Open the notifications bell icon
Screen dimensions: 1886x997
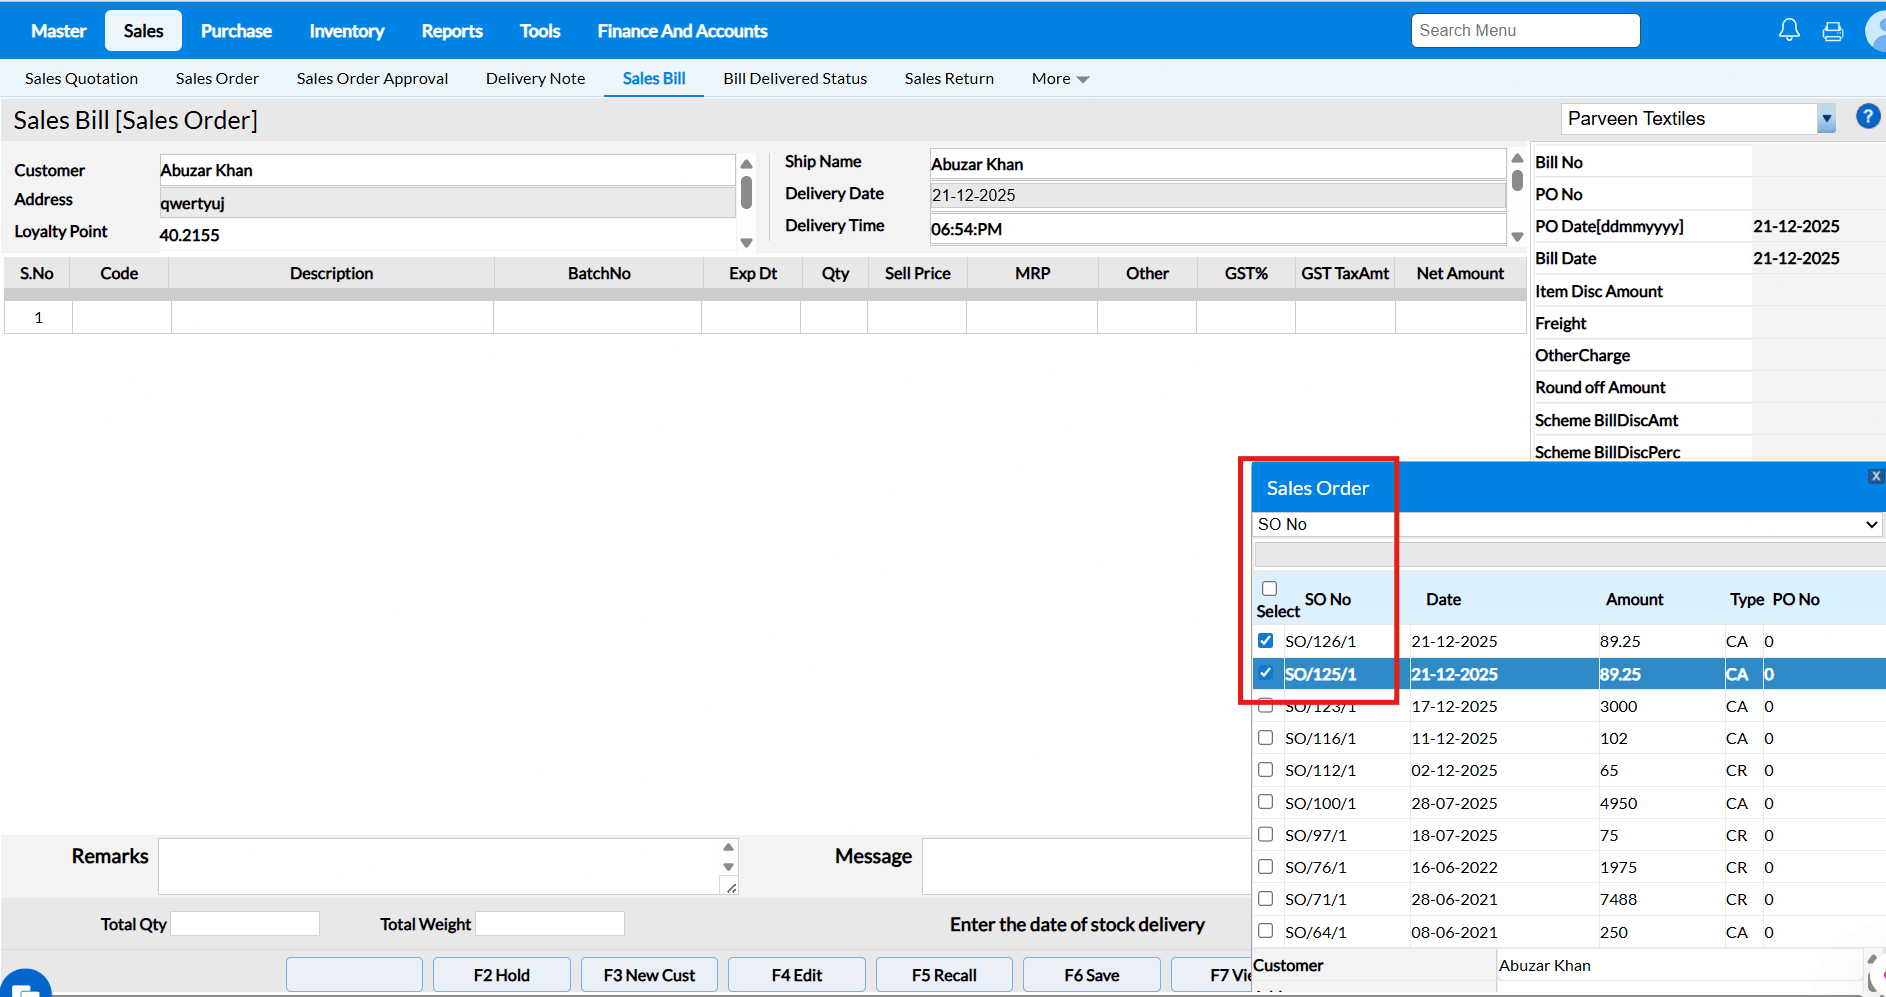coord(1789,31)
